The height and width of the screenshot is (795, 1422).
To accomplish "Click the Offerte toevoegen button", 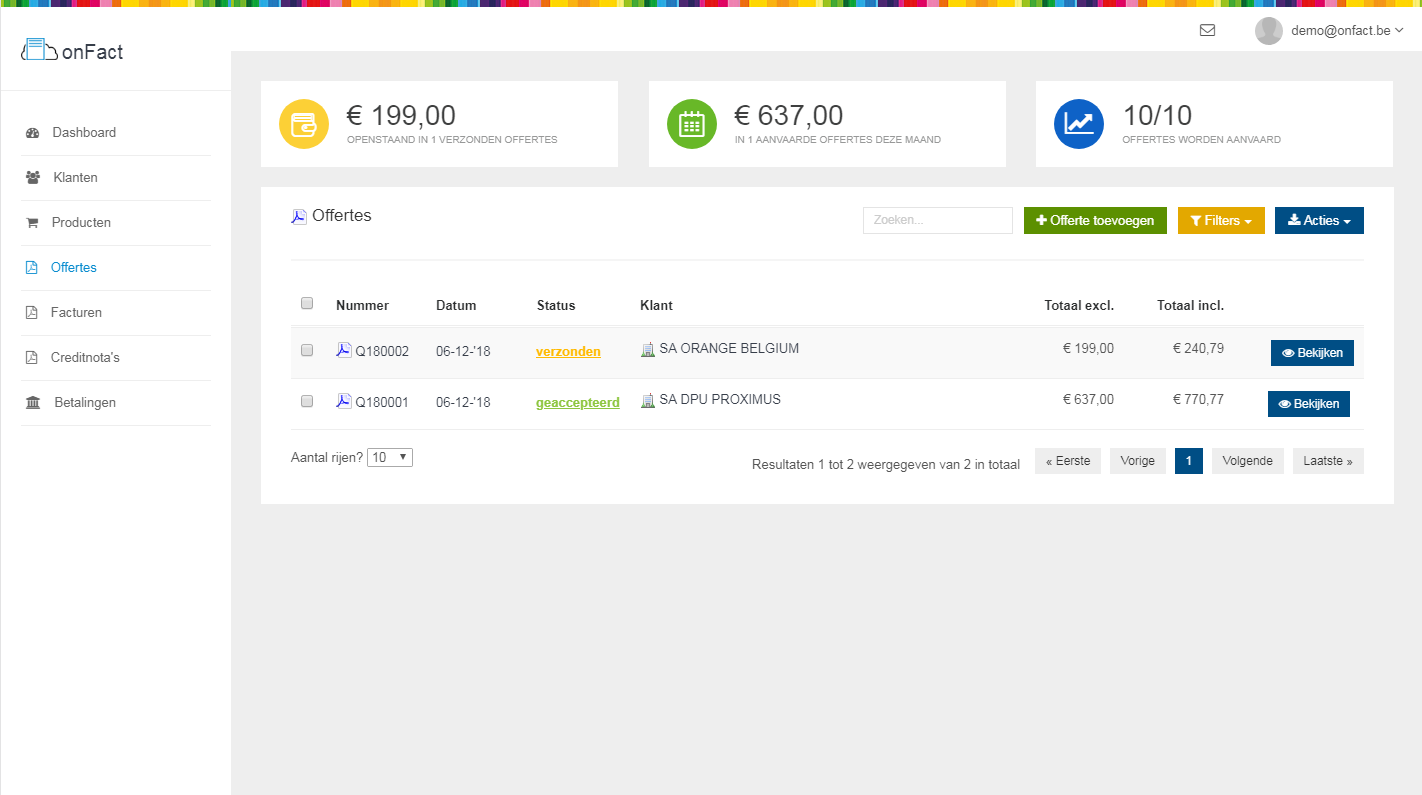I will [x=1095, y=220].
